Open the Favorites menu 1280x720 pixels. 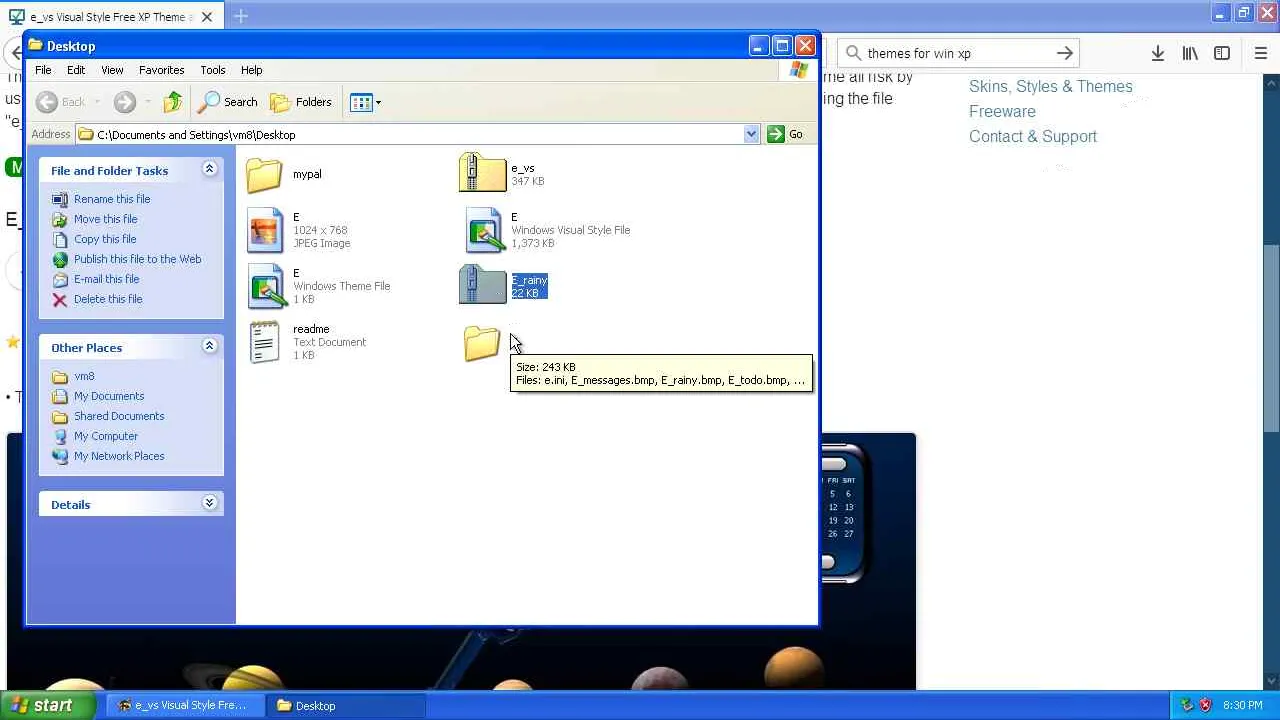pos(162,70)
